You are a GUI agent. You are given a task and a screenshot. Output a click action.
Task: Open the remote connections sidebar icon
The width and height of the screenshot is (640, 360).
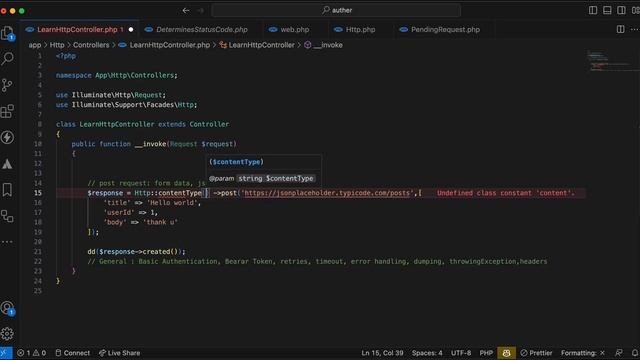(7, 216)
